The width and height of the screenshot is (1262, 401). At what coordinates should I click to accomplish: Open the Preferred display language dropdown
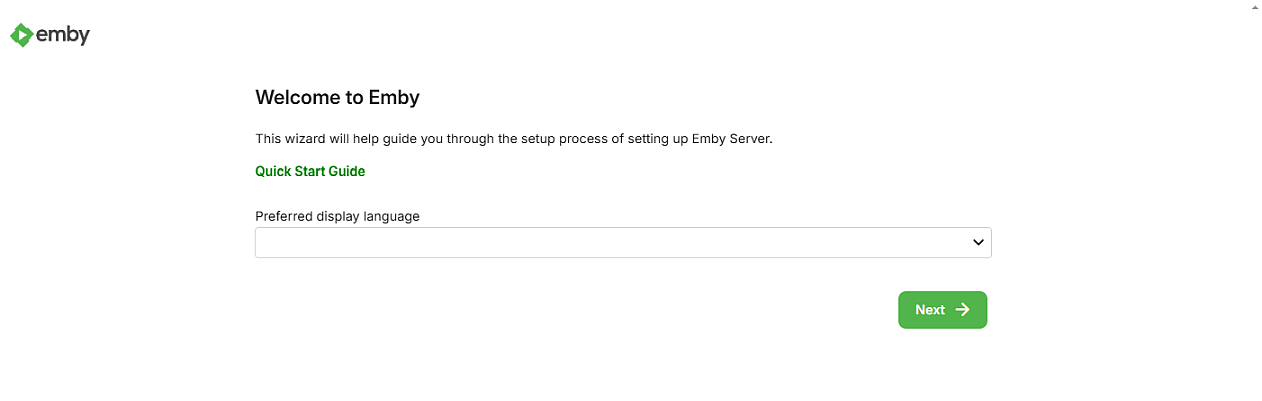click(623, 243)
